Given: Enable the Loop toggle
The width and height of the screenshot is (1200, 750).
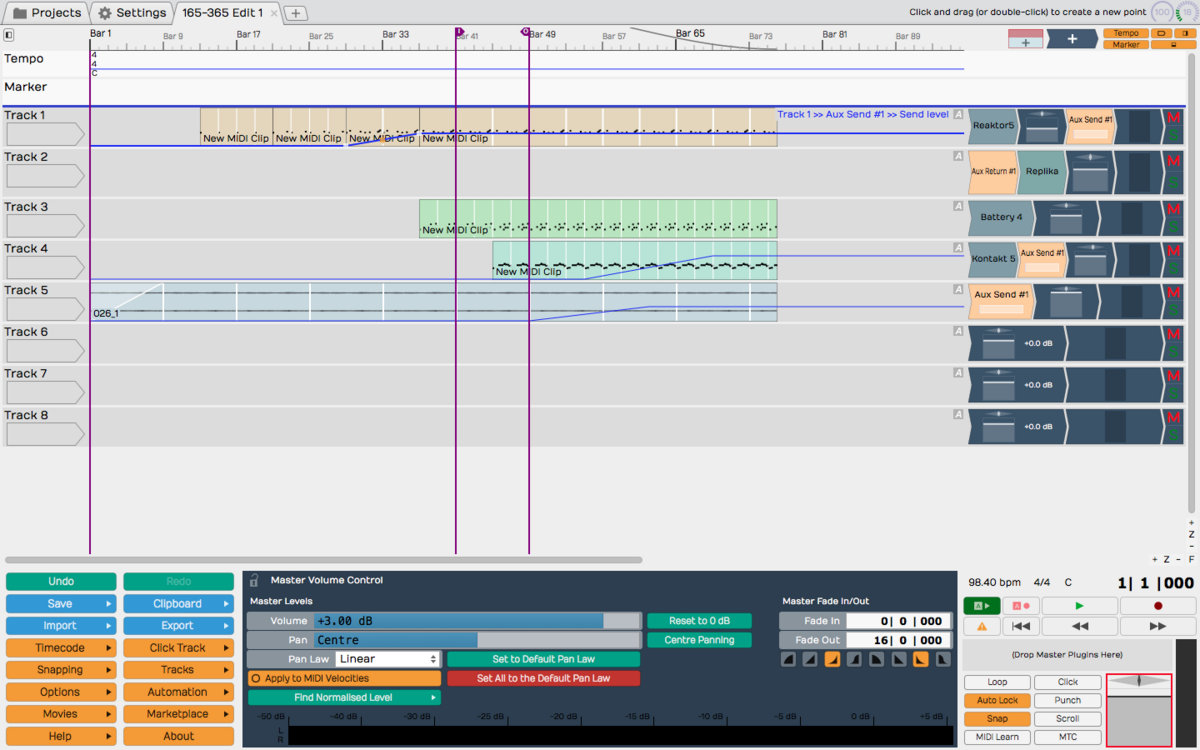Looking at the screenshot, I should pos(997,682).
